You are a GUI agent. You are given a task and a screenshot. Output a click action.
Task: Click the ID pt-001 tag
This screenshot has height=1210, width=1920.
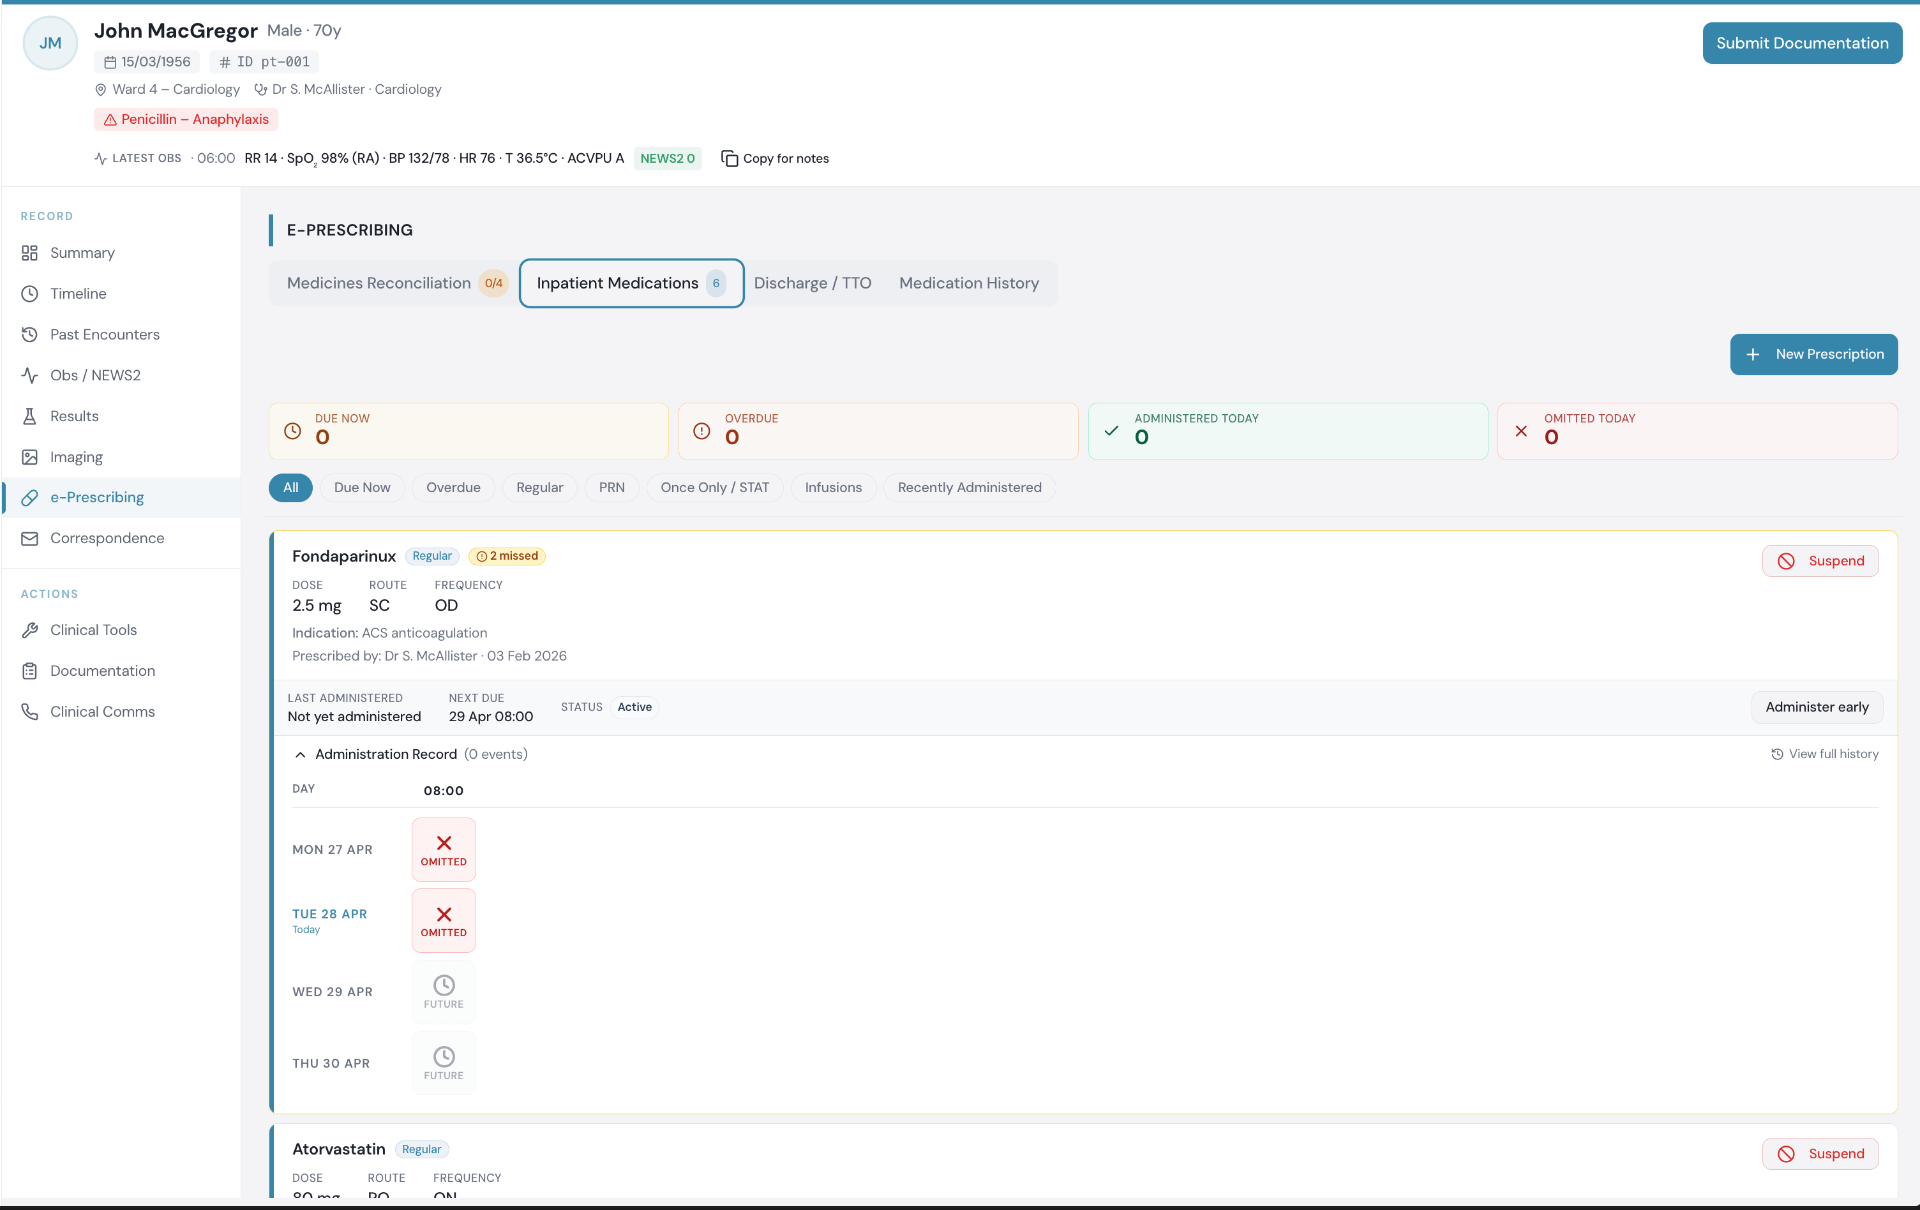click(264, 62)
